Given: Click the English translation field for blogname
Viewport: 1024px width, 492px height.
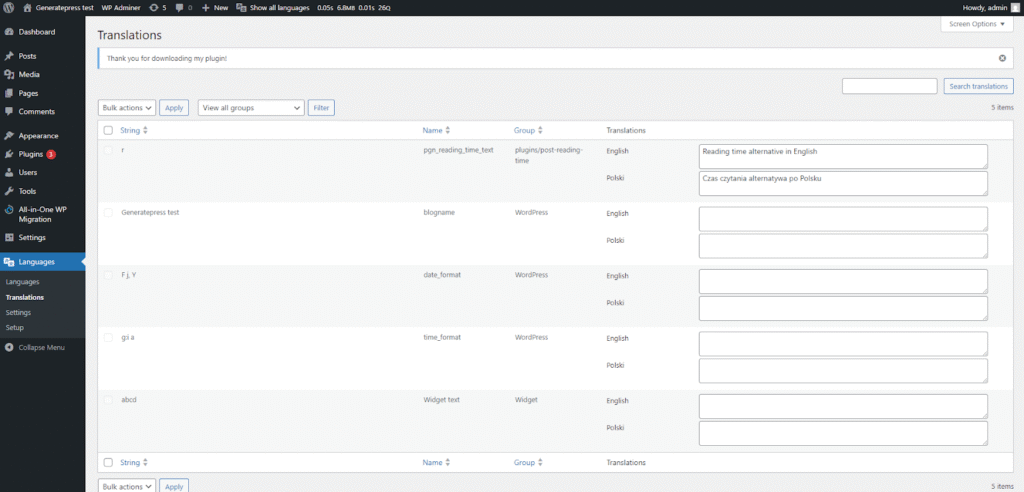Looking at the screenshot, I should tap(843, 218).
